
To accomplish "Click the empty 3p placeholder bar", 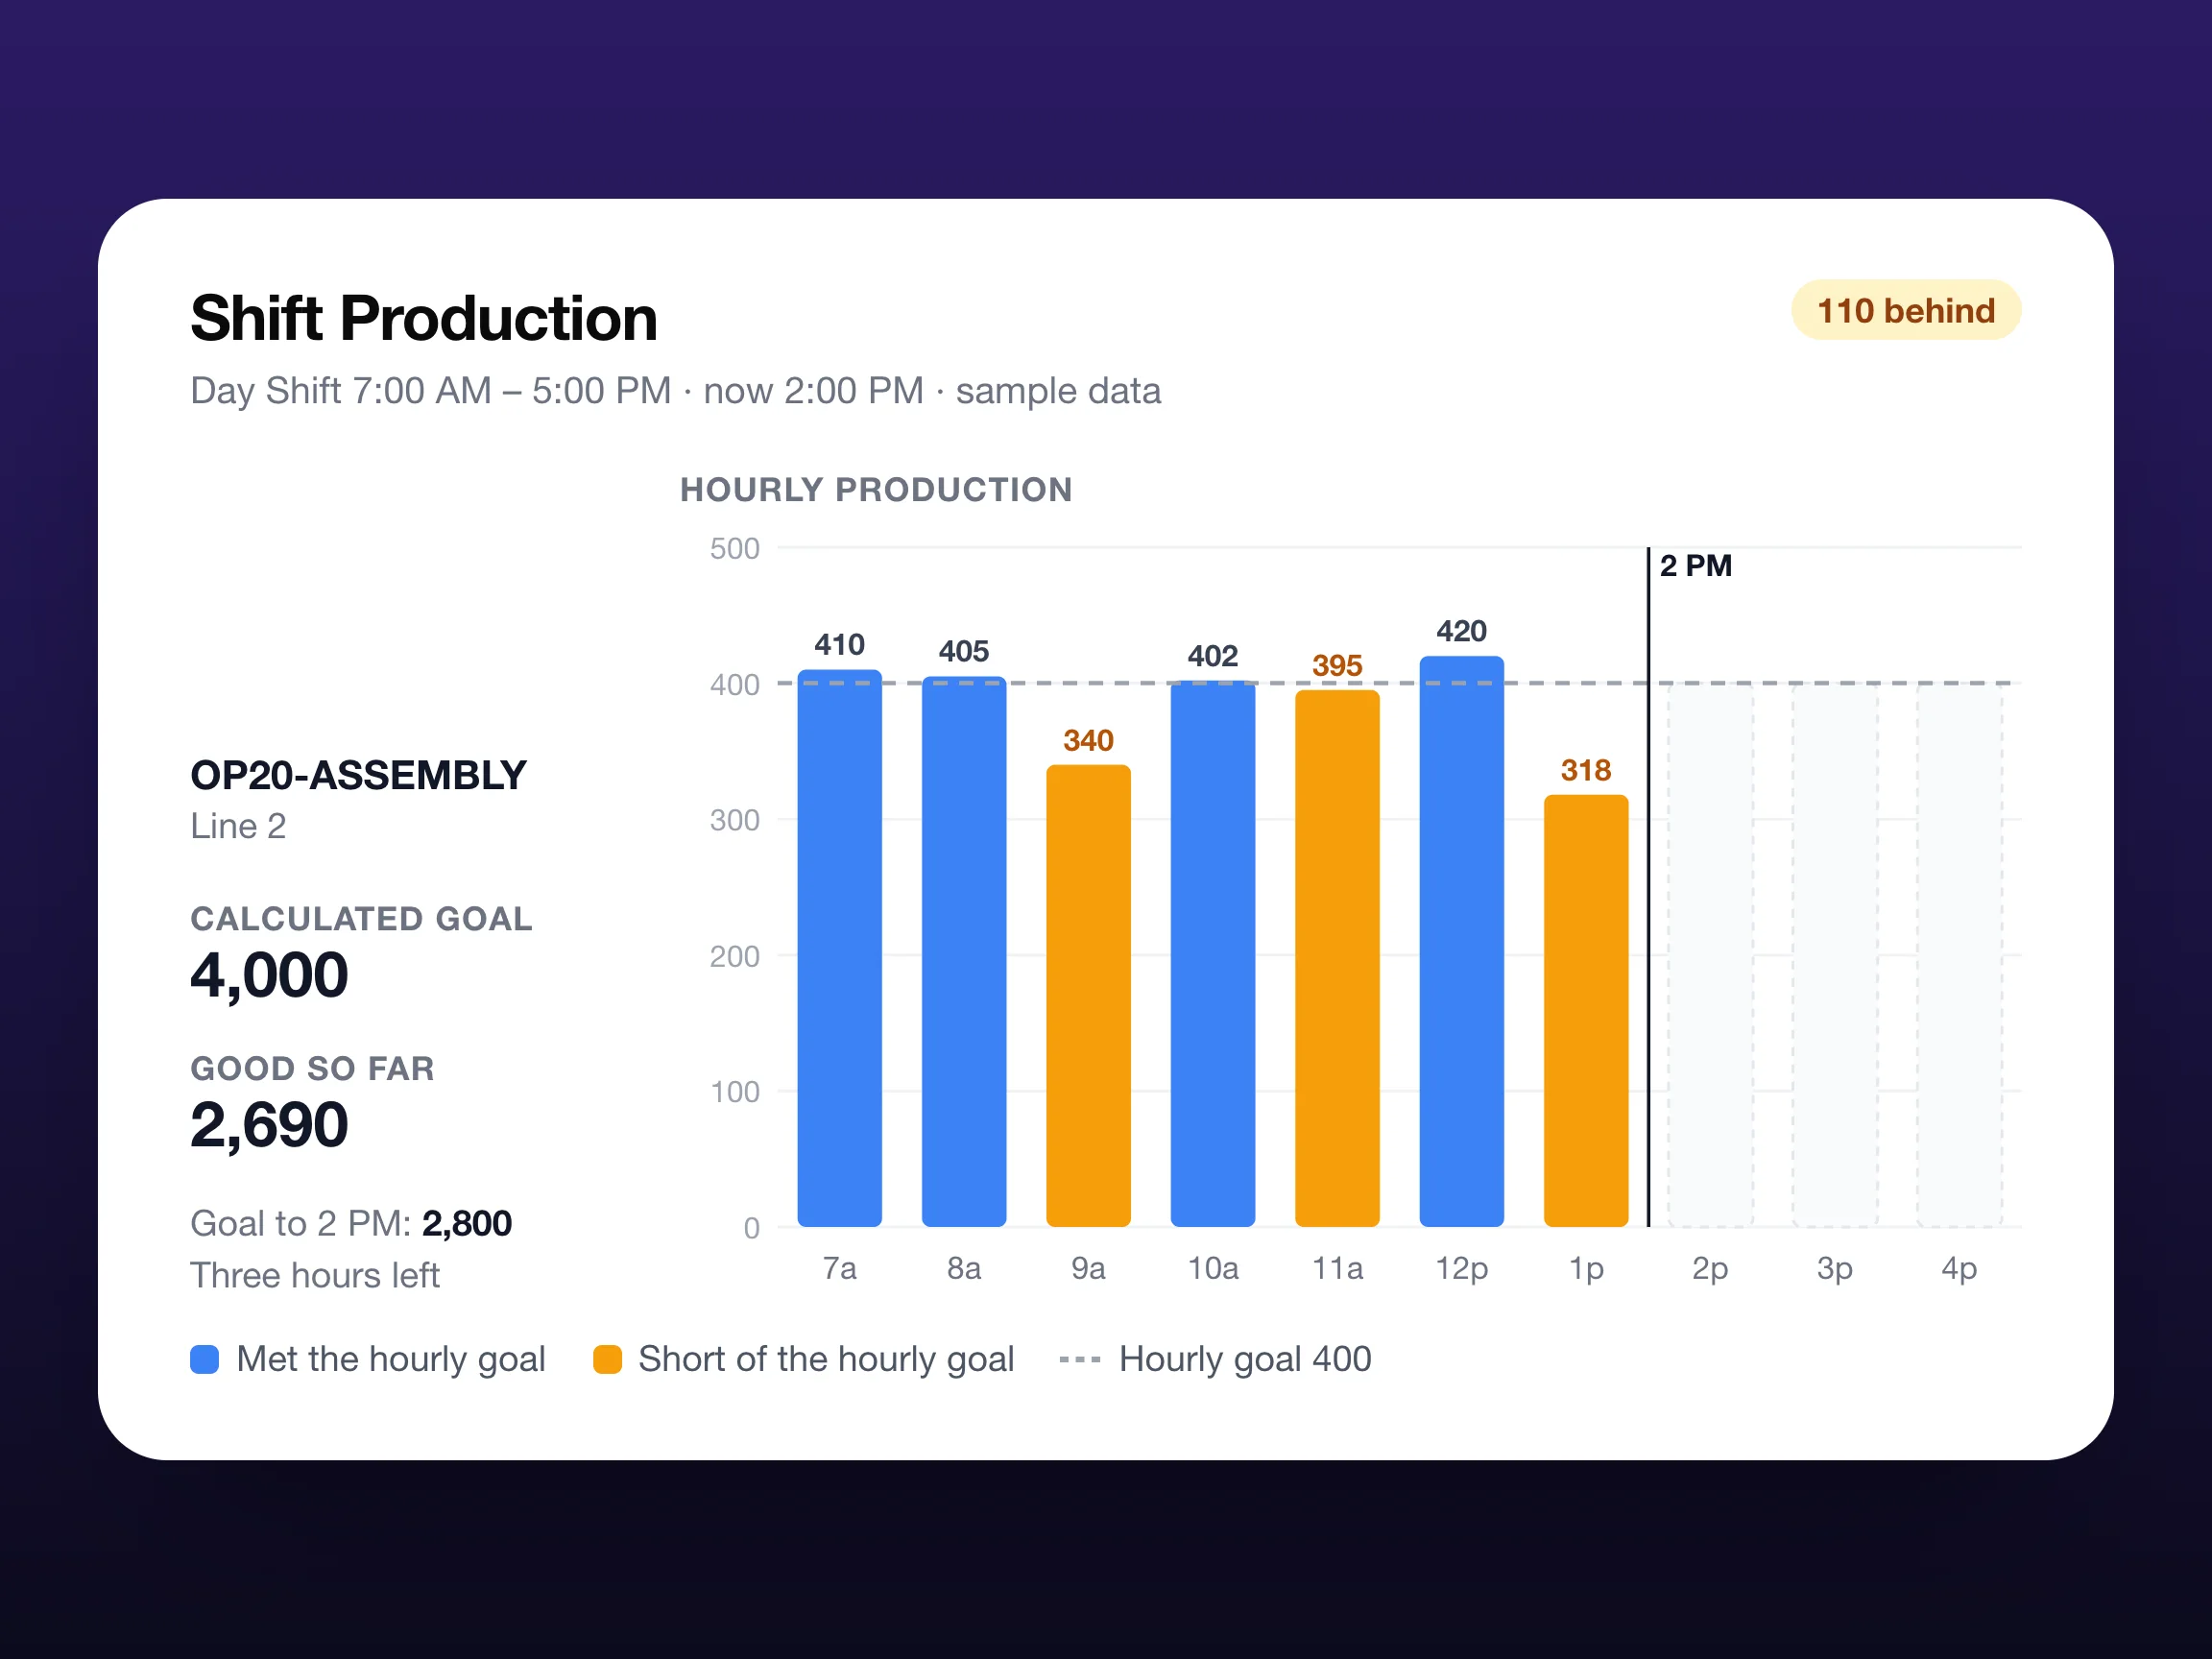I will [1834, 955].
